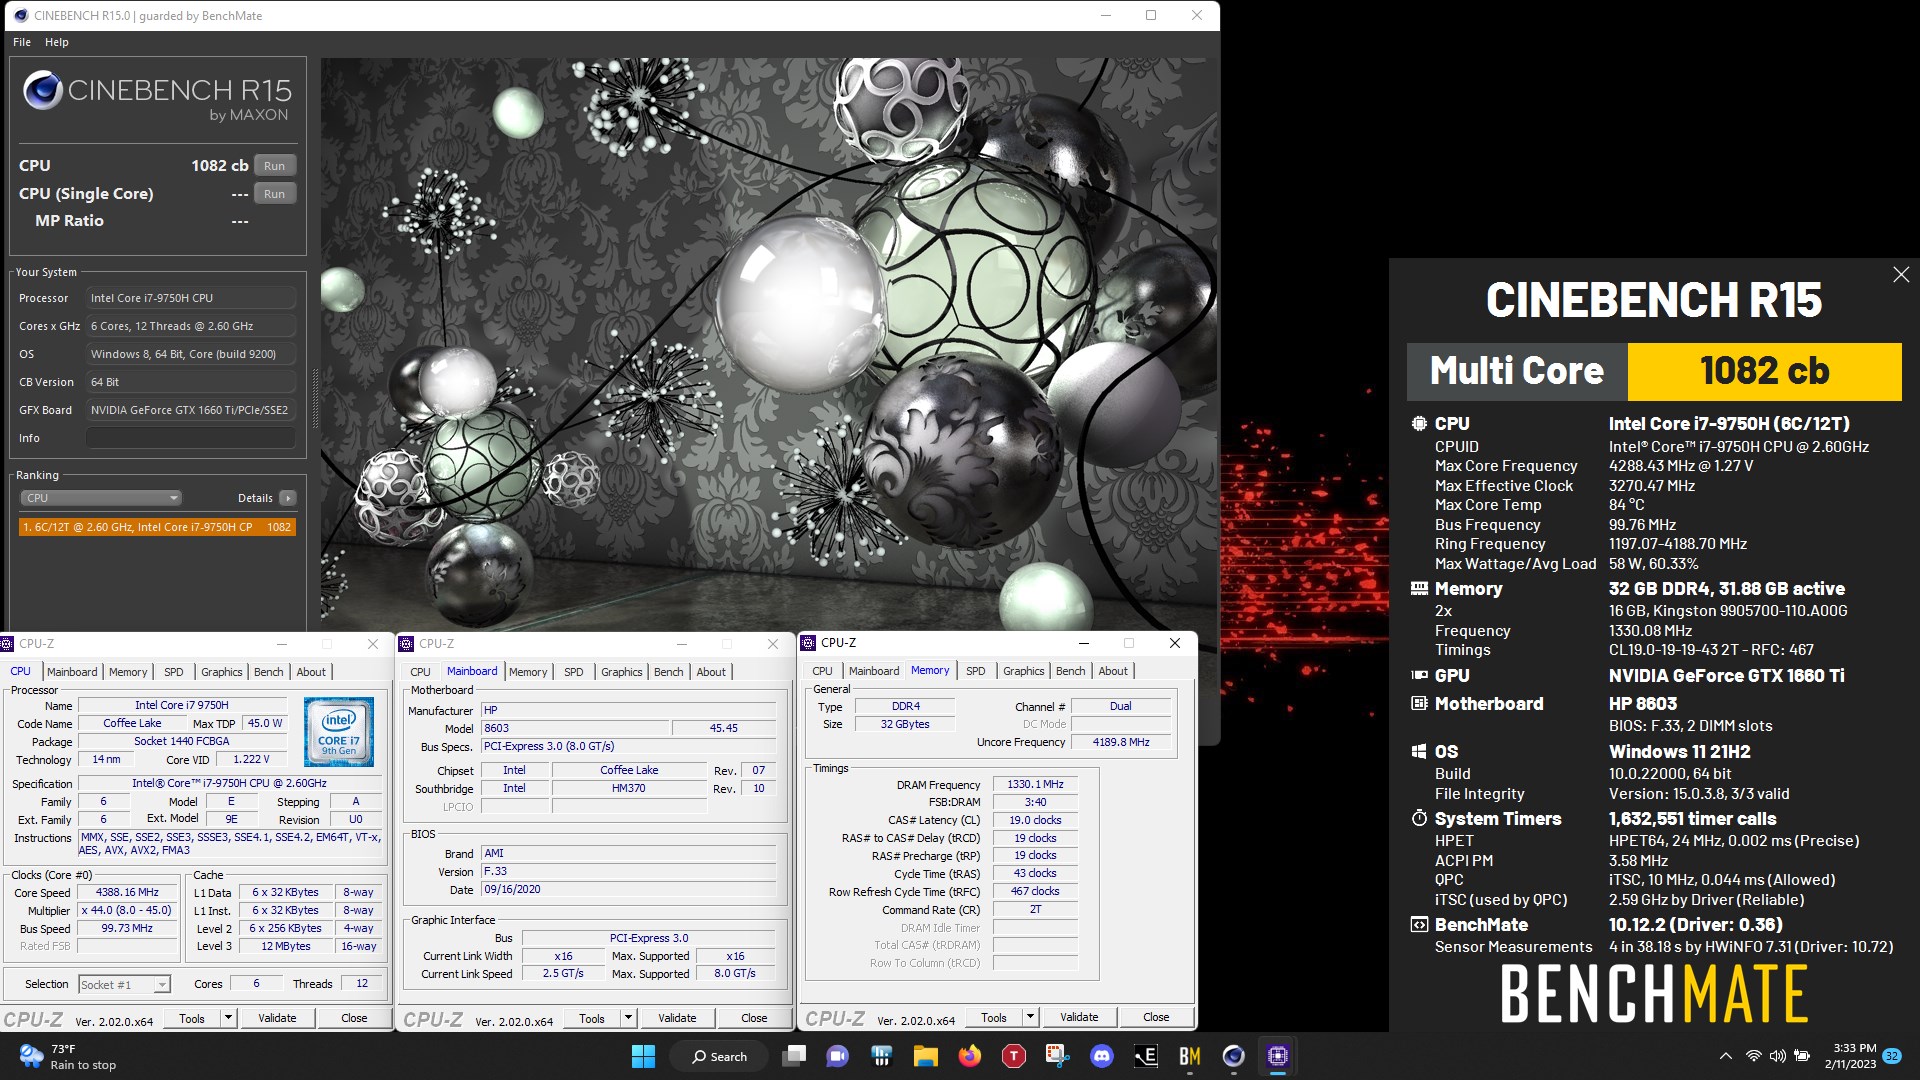Click Tools button in right CPU-Z

(994, 1018)
